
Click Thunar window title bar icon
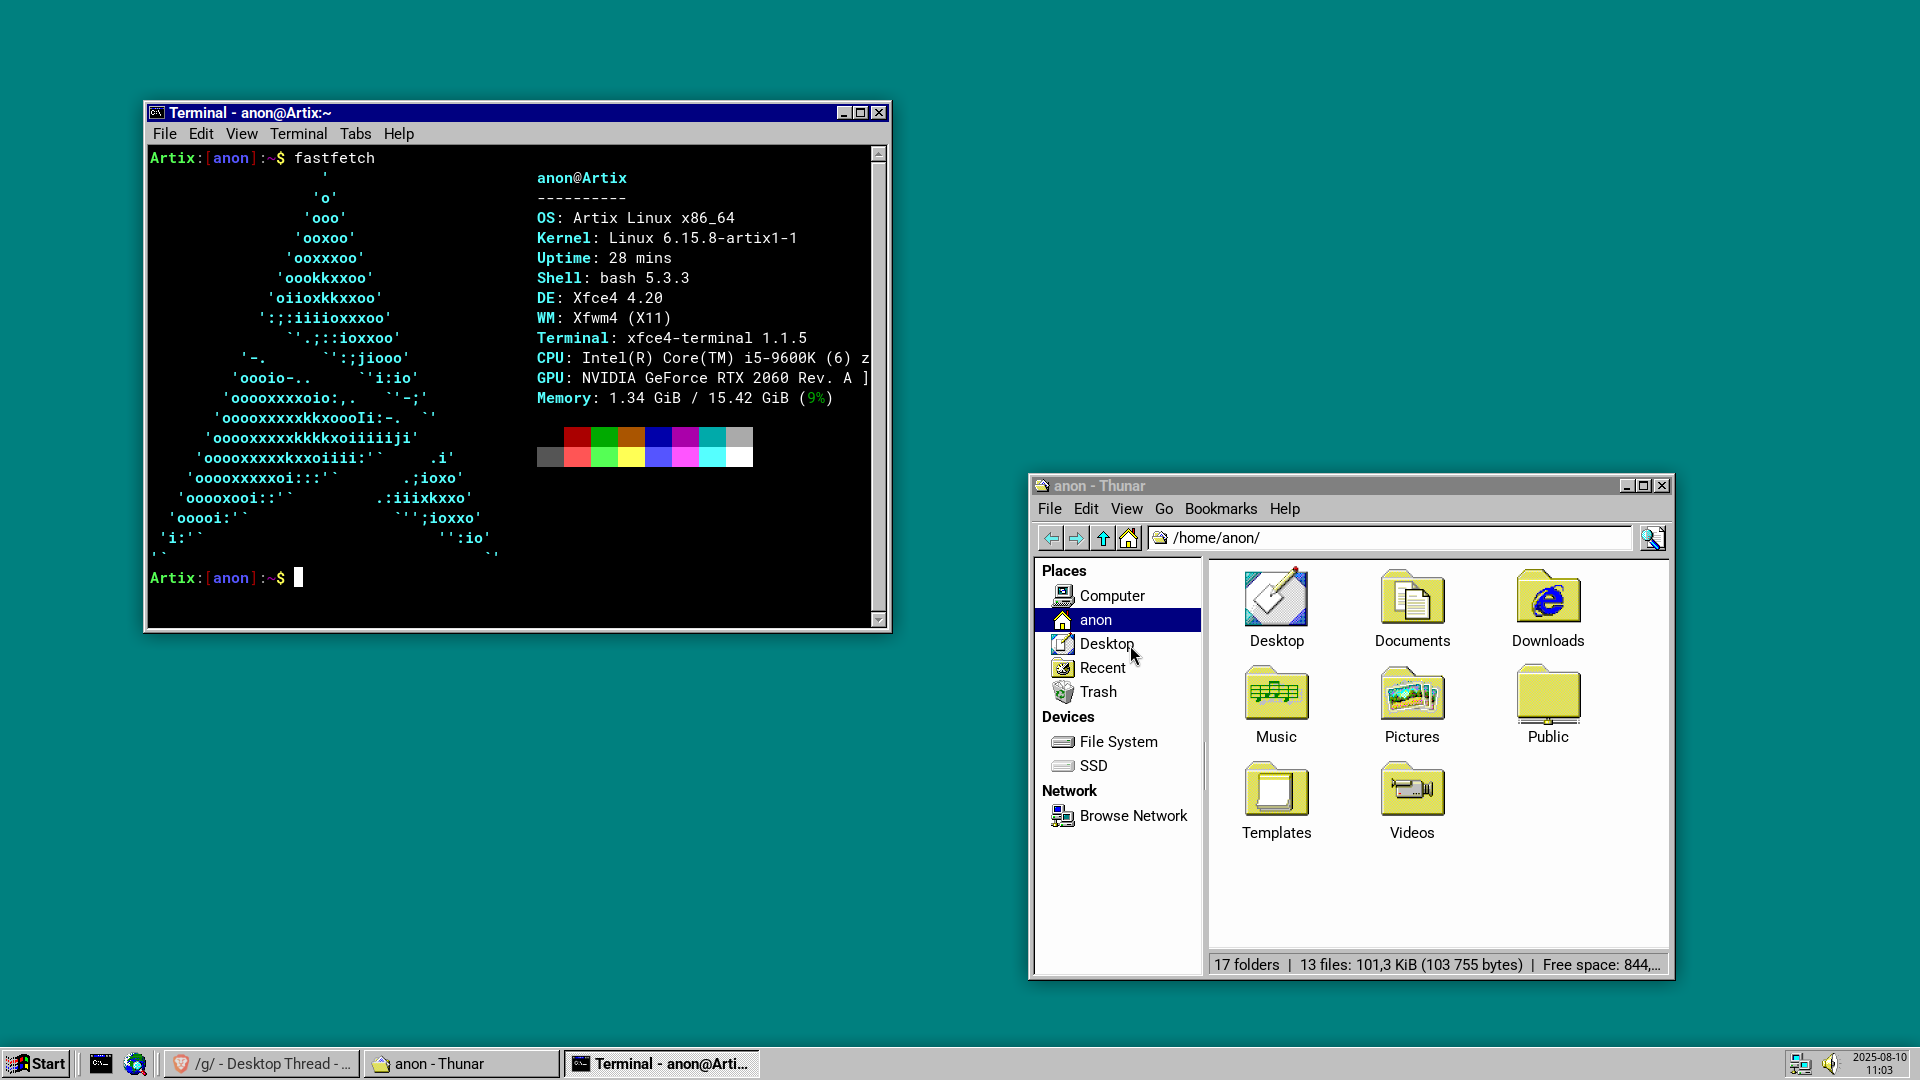(x=1042, y=486)
